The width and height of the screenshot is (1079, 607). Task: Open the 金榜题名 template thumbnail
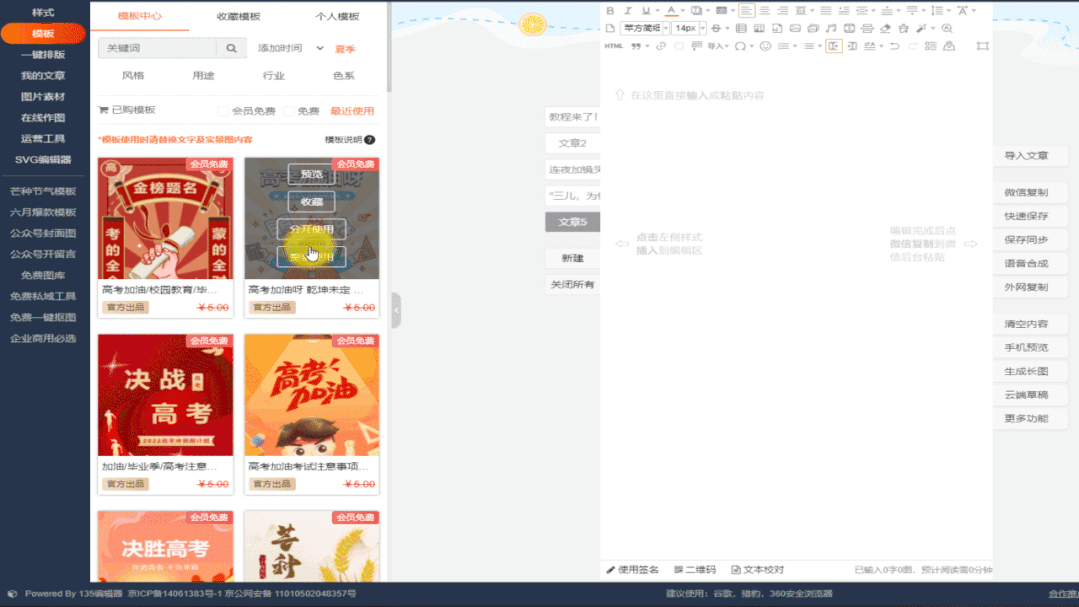coord(165,219)
